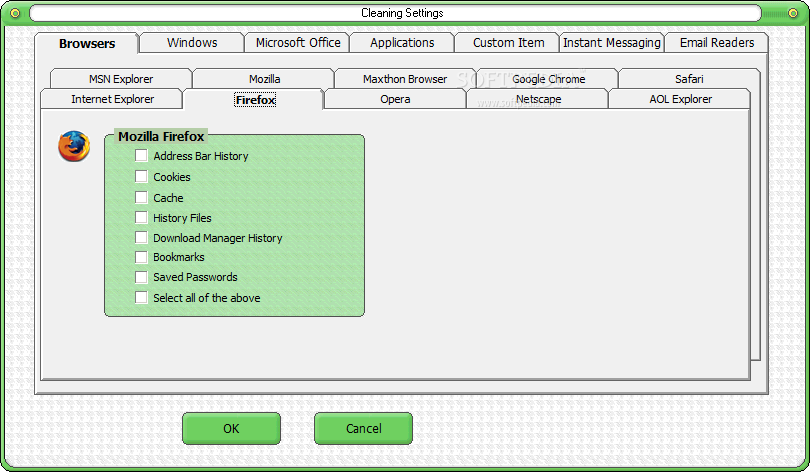Switch to Google Chrome tab

[548, 79]
